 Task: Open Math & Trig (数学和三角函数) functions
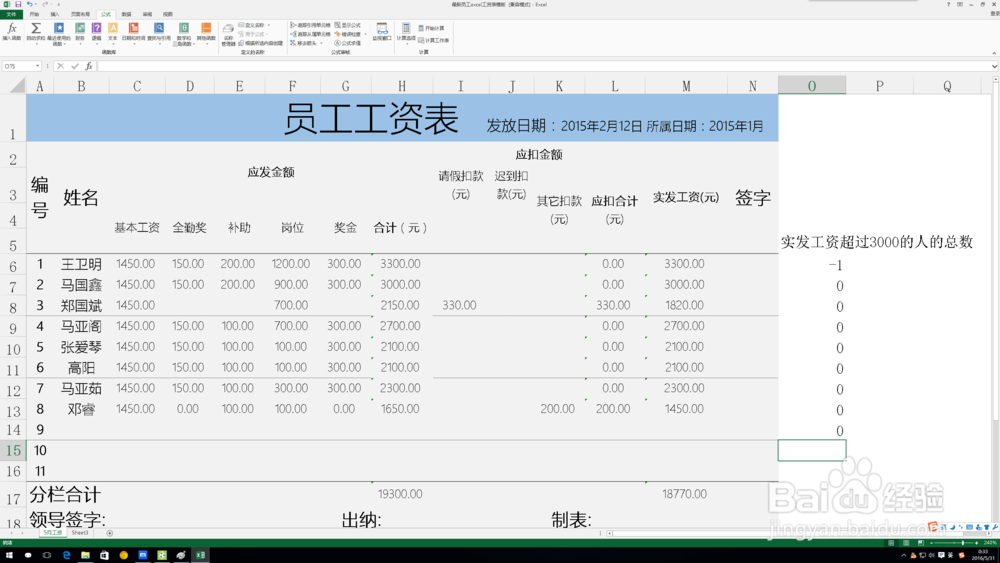tap(184, 34)
